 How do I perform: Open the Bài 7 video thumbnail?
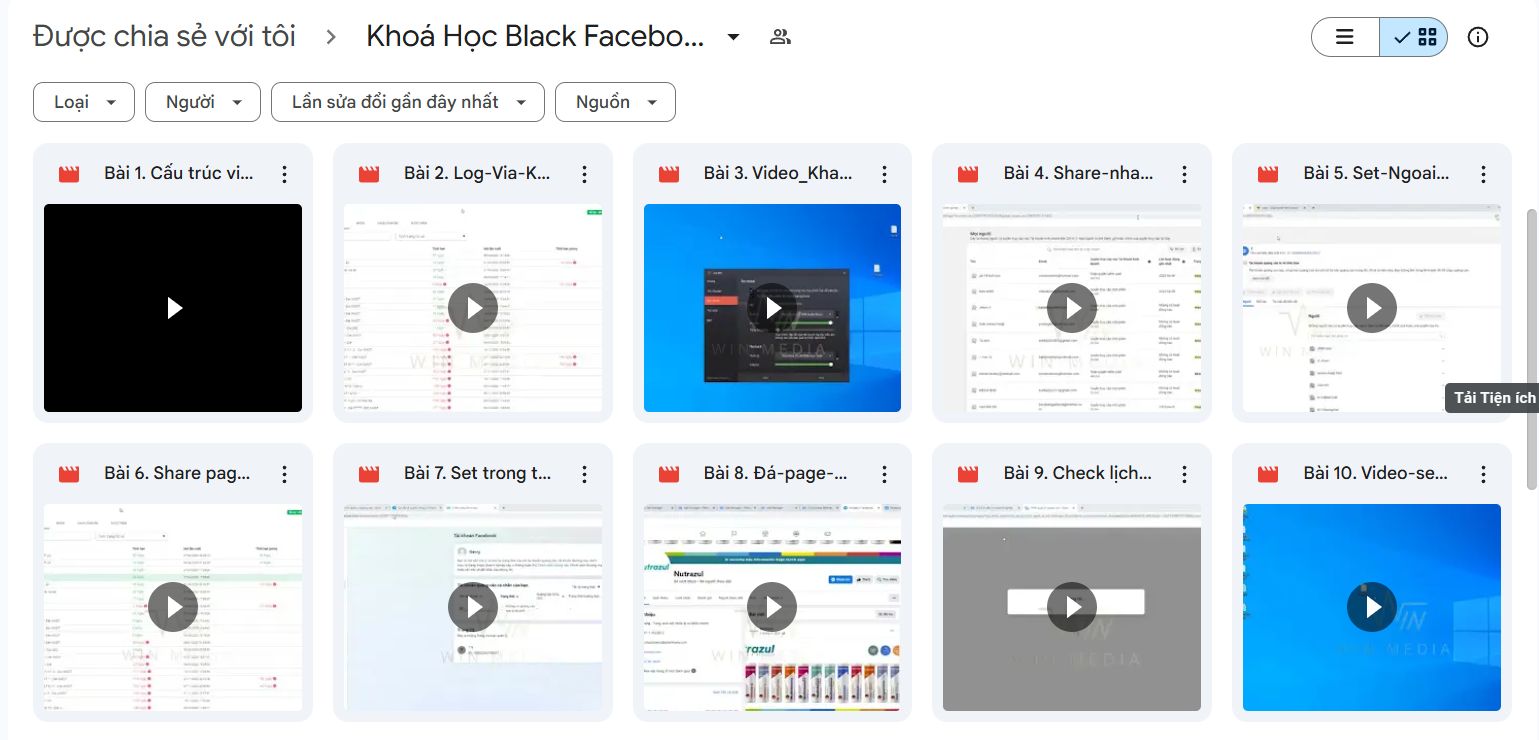point(472,607)
